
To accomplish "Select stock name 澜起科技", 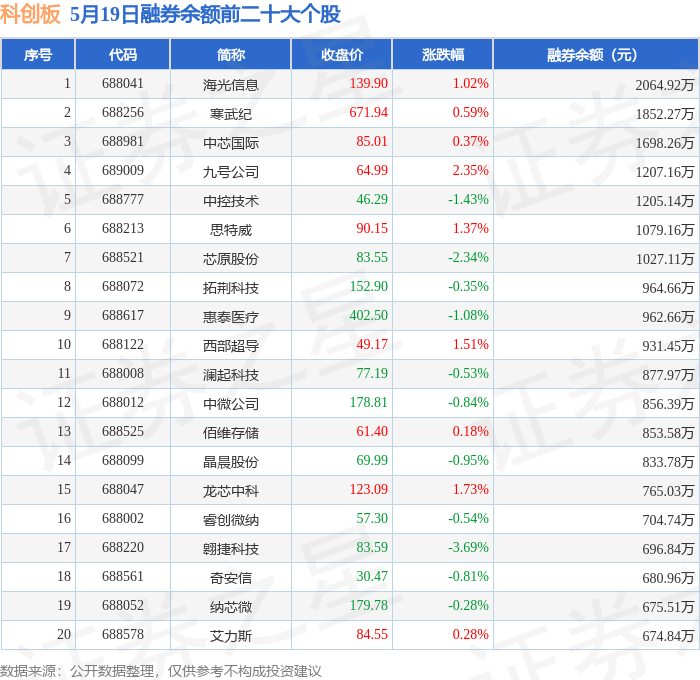I will click(231, 375).
